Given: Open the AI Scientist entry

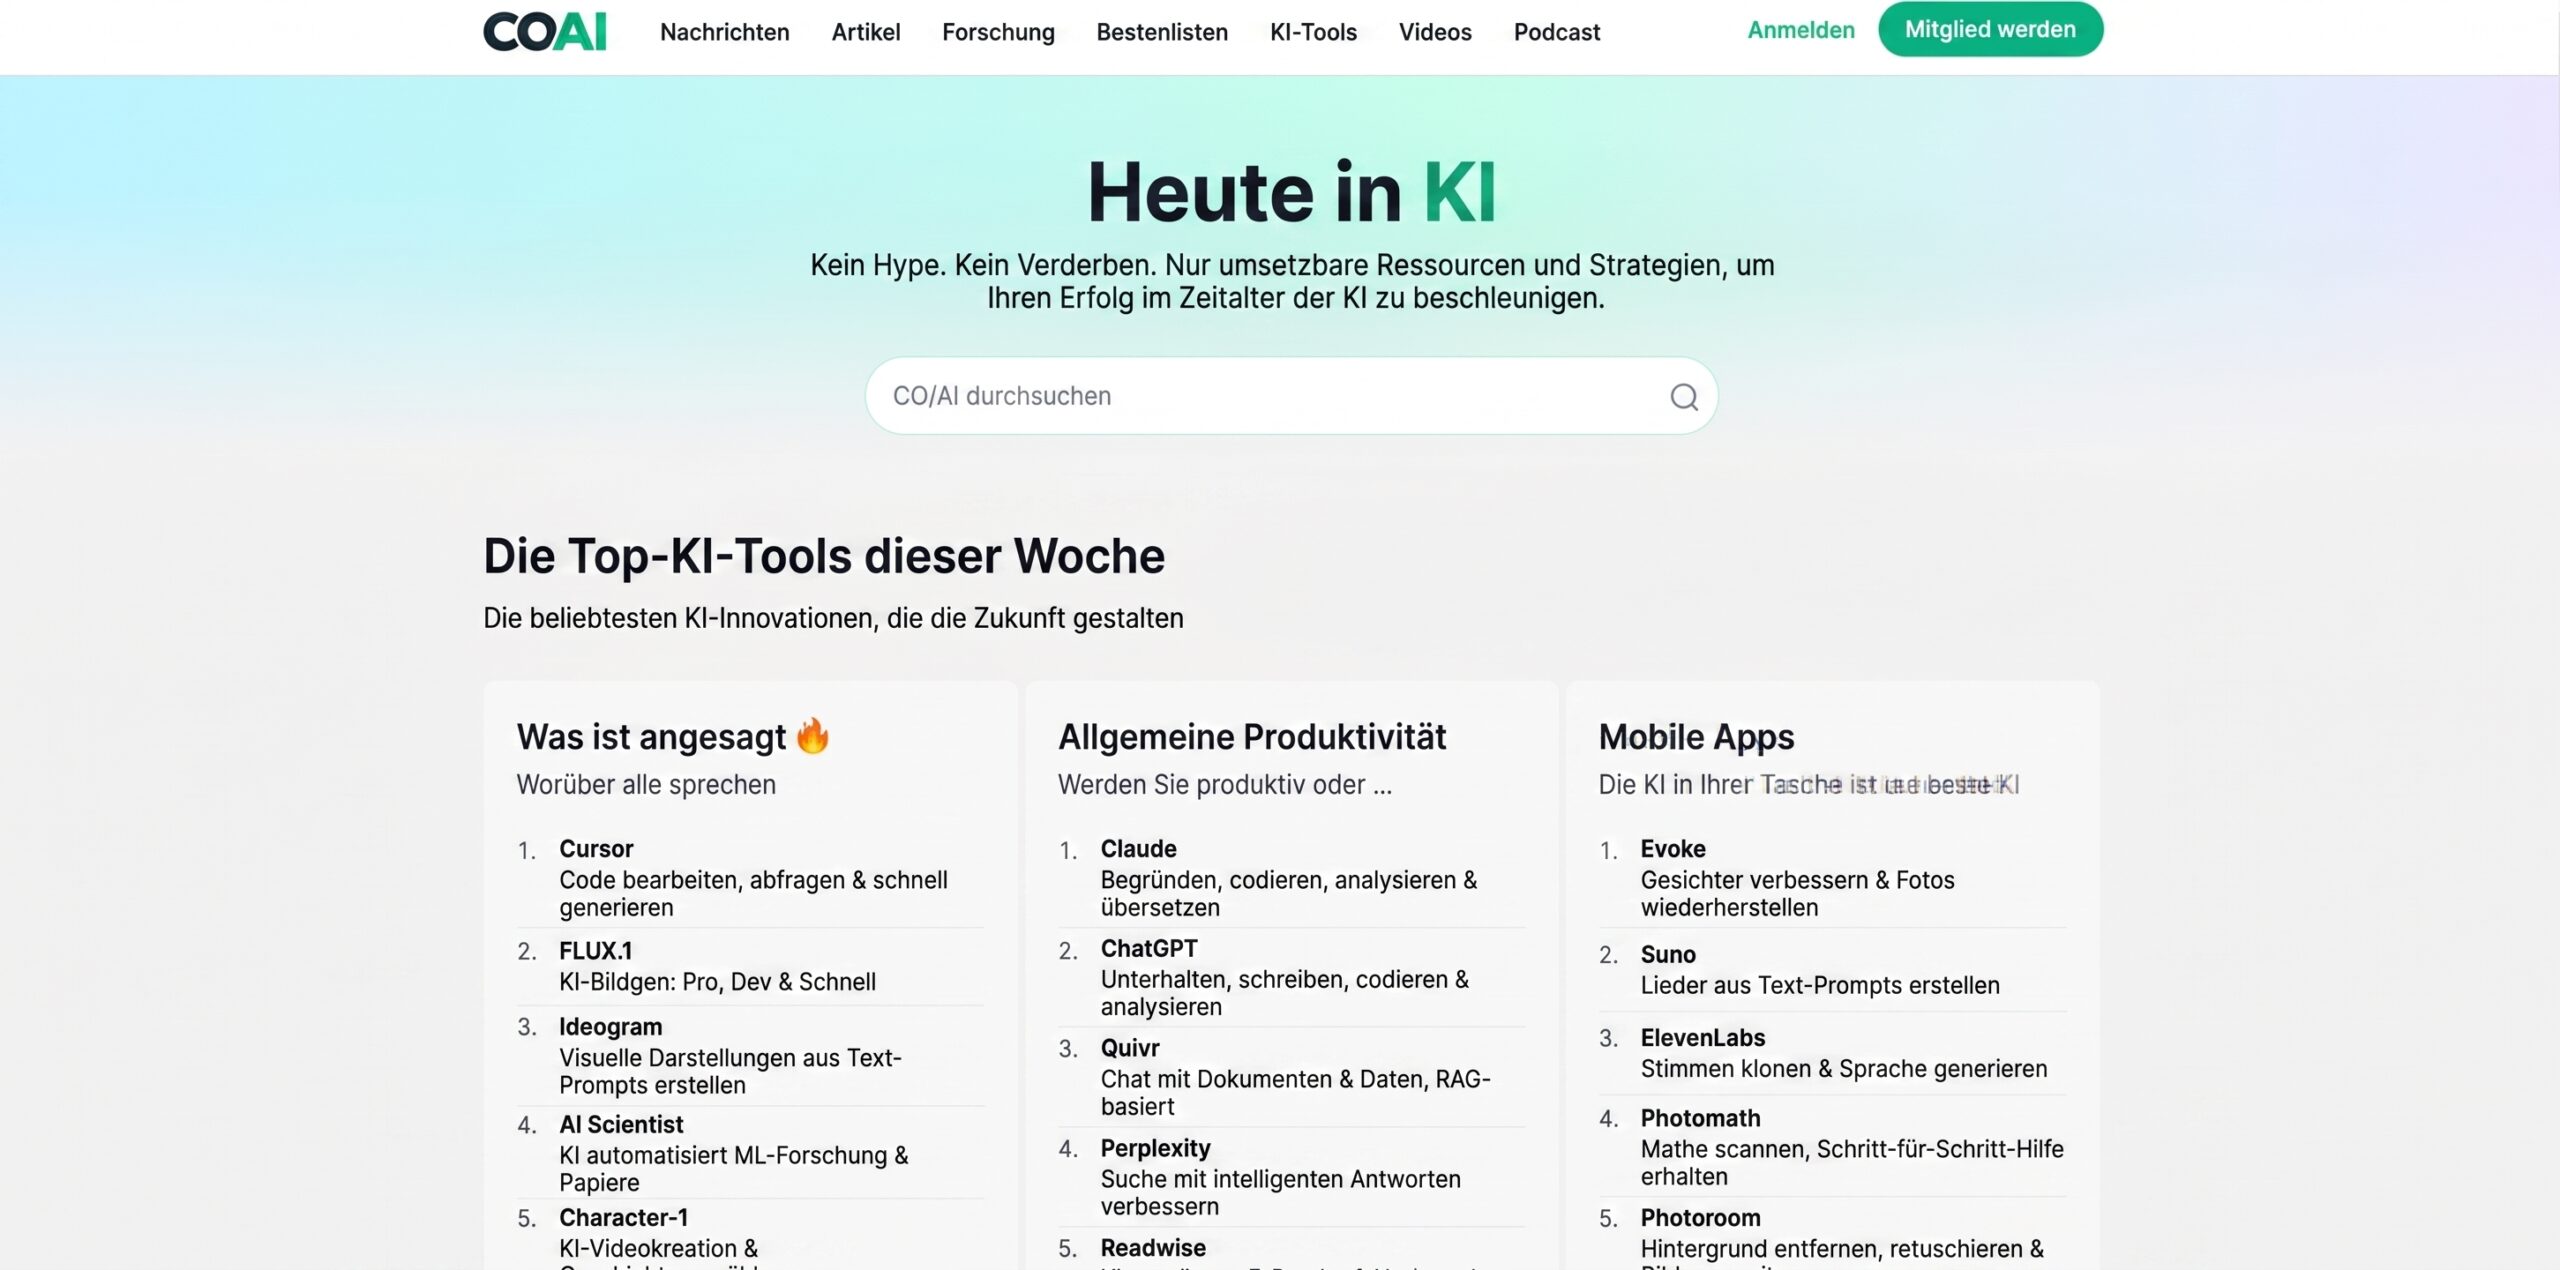Looking at the screenshot, I should click(621, 1125).
